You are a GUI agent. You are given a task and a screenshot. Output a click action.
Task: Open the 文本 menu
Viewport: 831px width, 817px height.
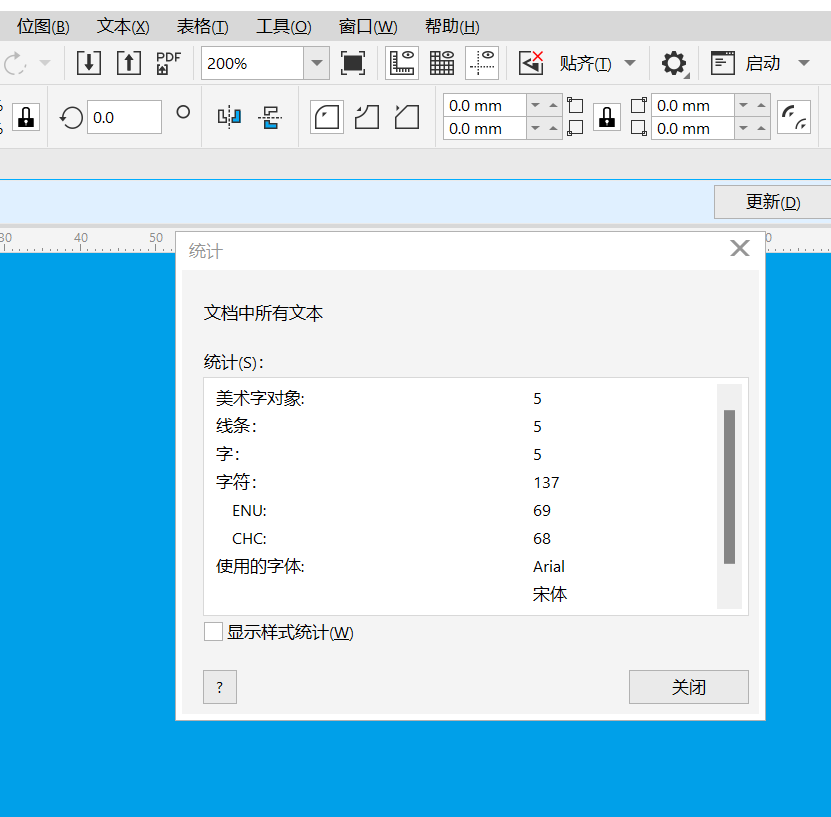coord(121,26)
